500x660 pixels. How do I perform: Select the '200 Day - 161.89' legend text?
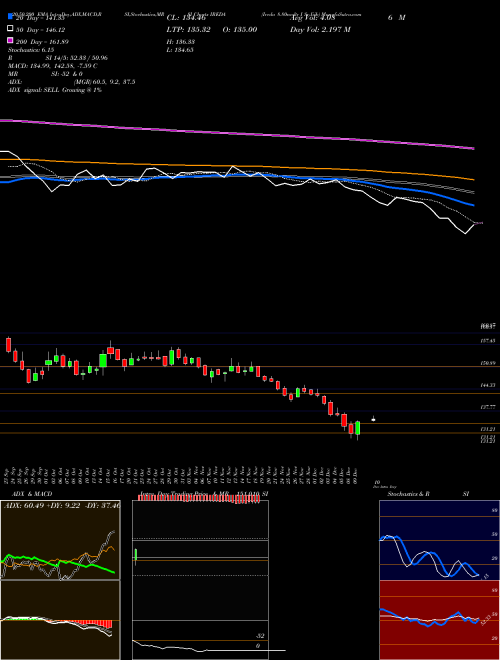click(43, 42)
